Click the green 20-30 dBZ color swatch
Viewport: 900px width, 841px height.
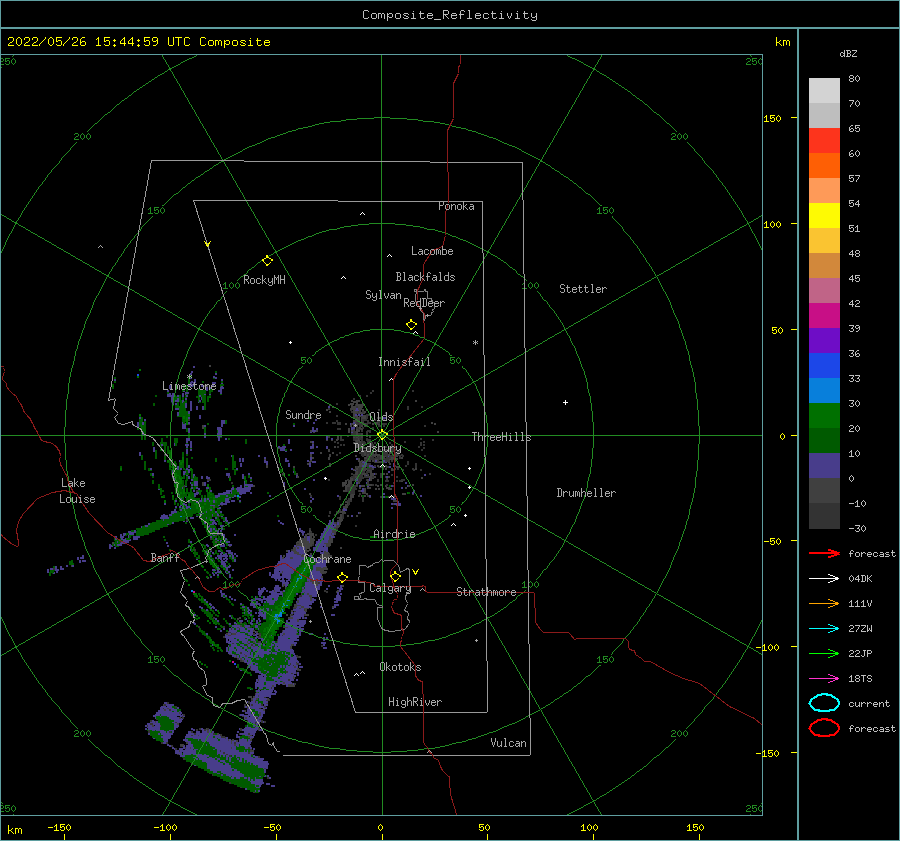pos(824,416)
